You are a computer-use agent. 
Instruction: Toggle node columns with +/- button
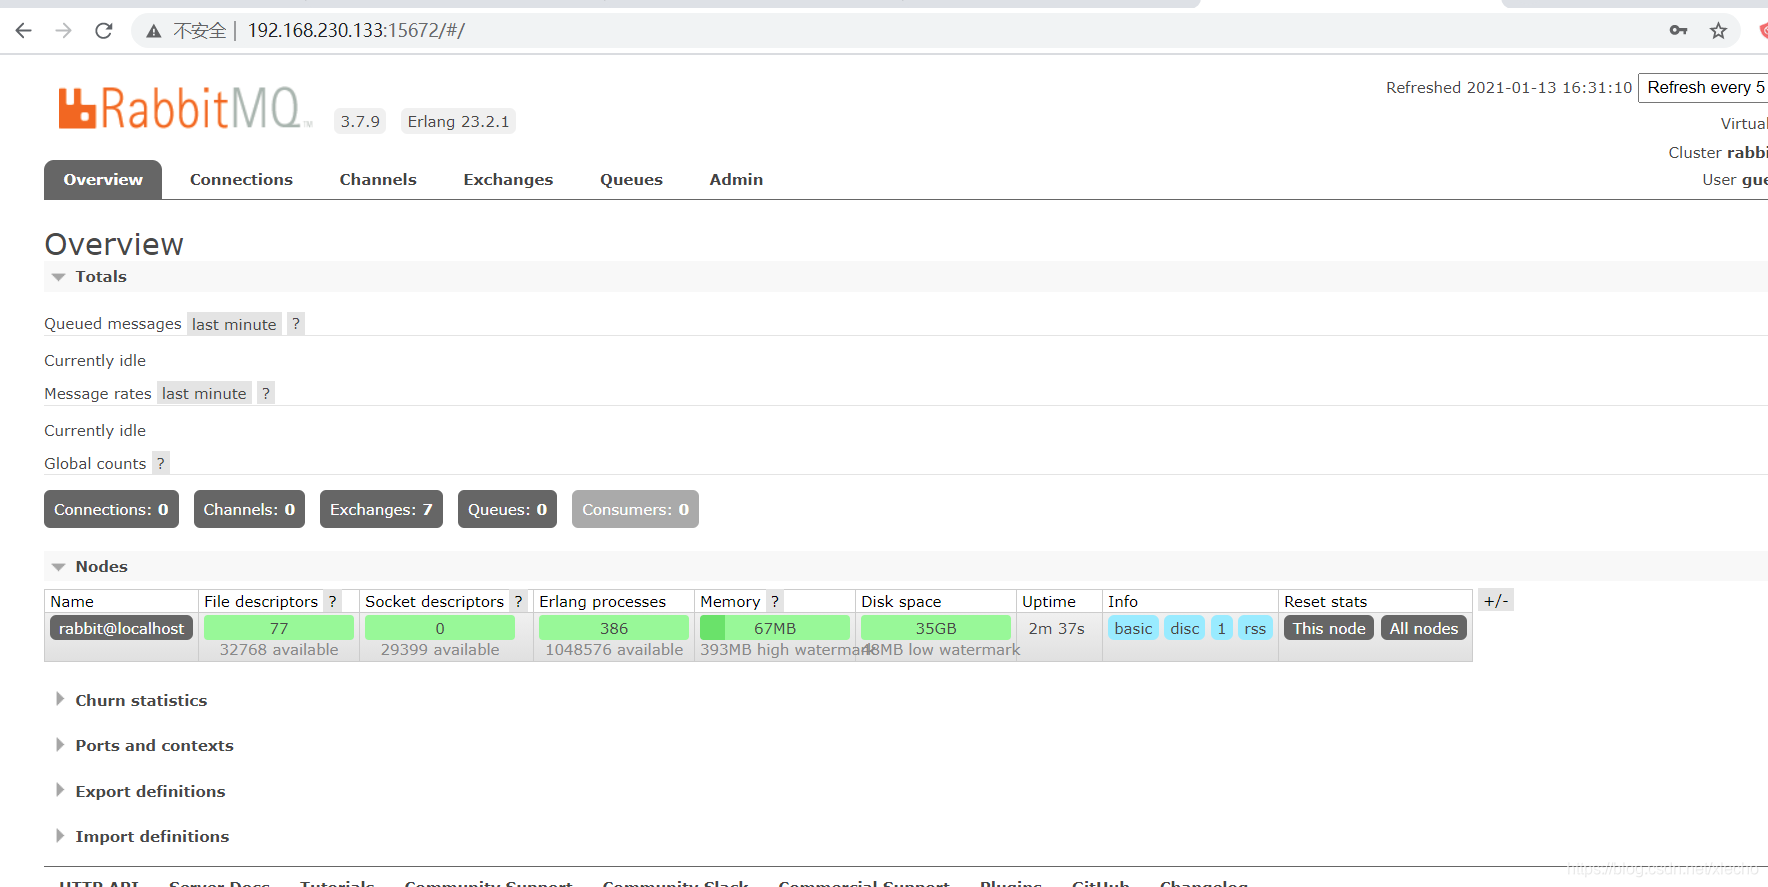[1496, 600]
